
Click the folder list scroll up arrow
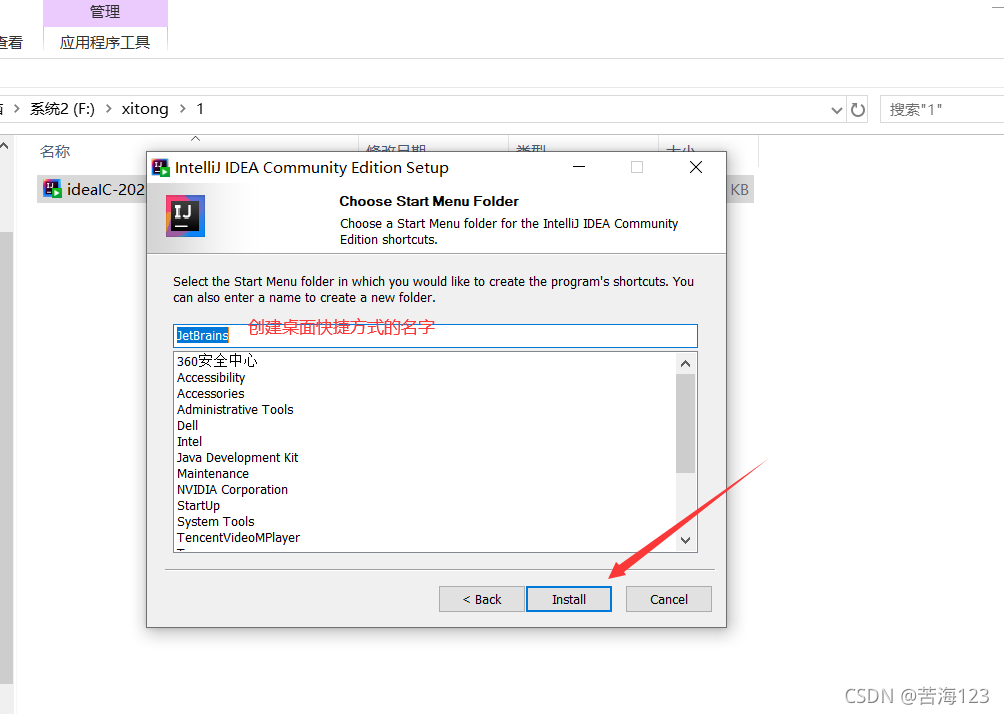pos(685,364)
